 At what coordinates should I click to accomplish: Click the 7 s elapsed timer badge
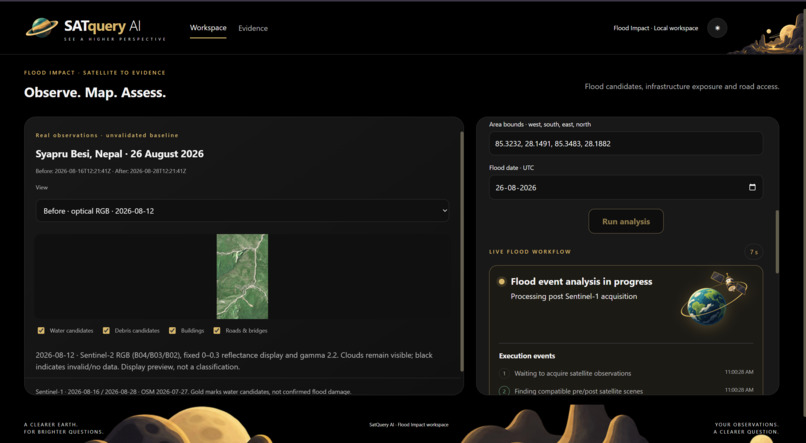[x=754, y=252]
